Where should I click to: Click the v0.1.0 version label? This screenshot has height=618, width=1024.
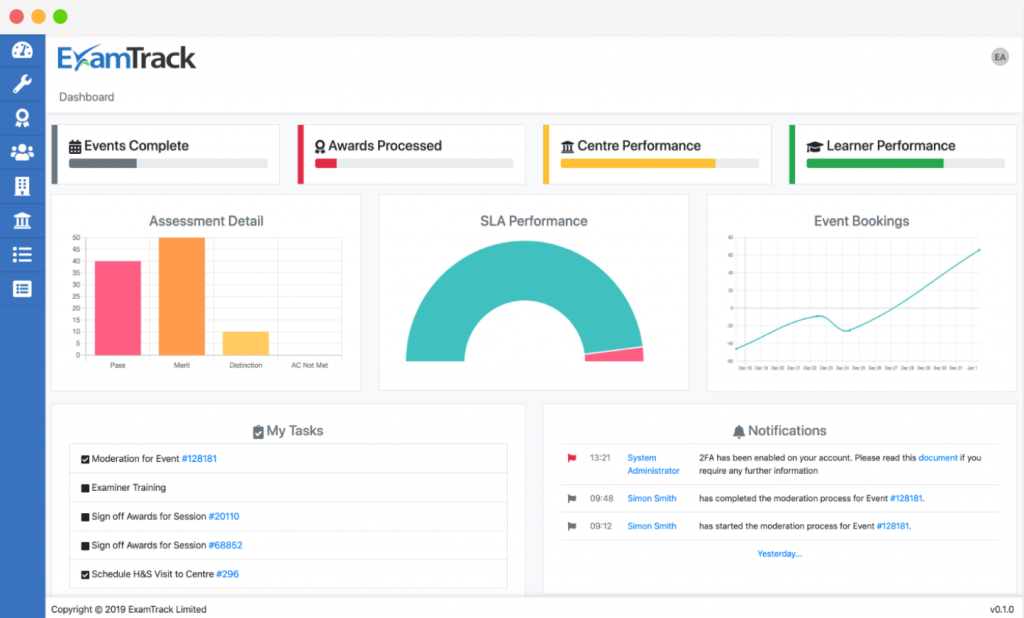coord(1002,609)
